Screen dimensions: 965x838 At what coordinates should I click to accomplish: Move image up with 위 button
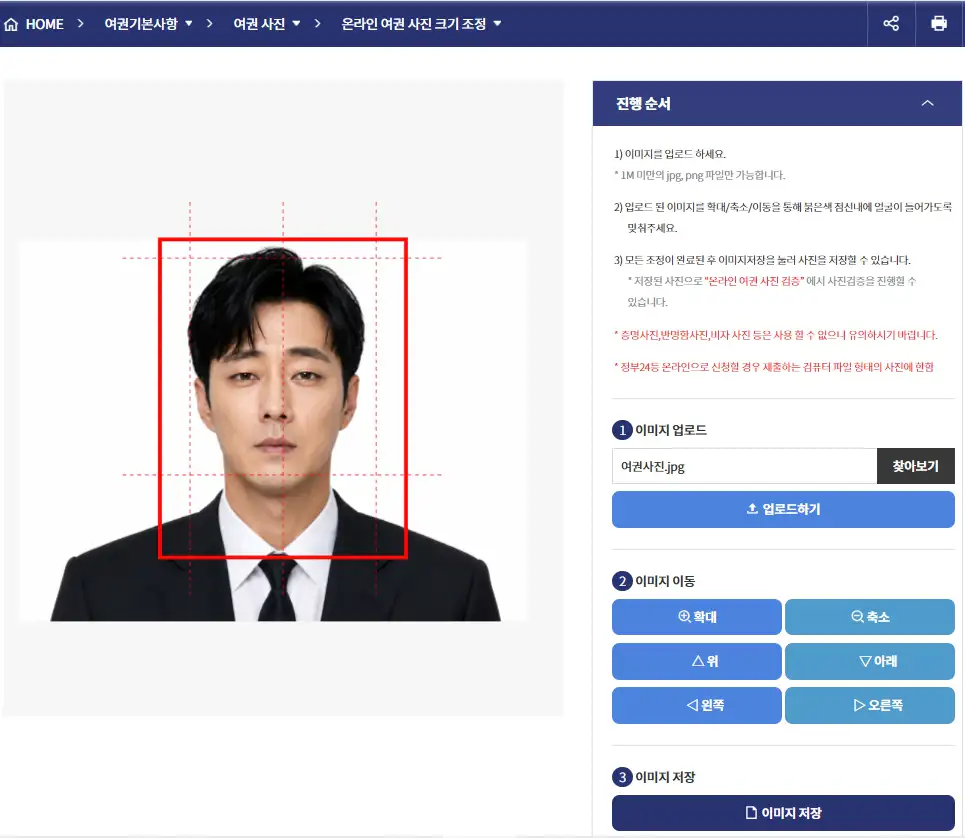[697, 661]
